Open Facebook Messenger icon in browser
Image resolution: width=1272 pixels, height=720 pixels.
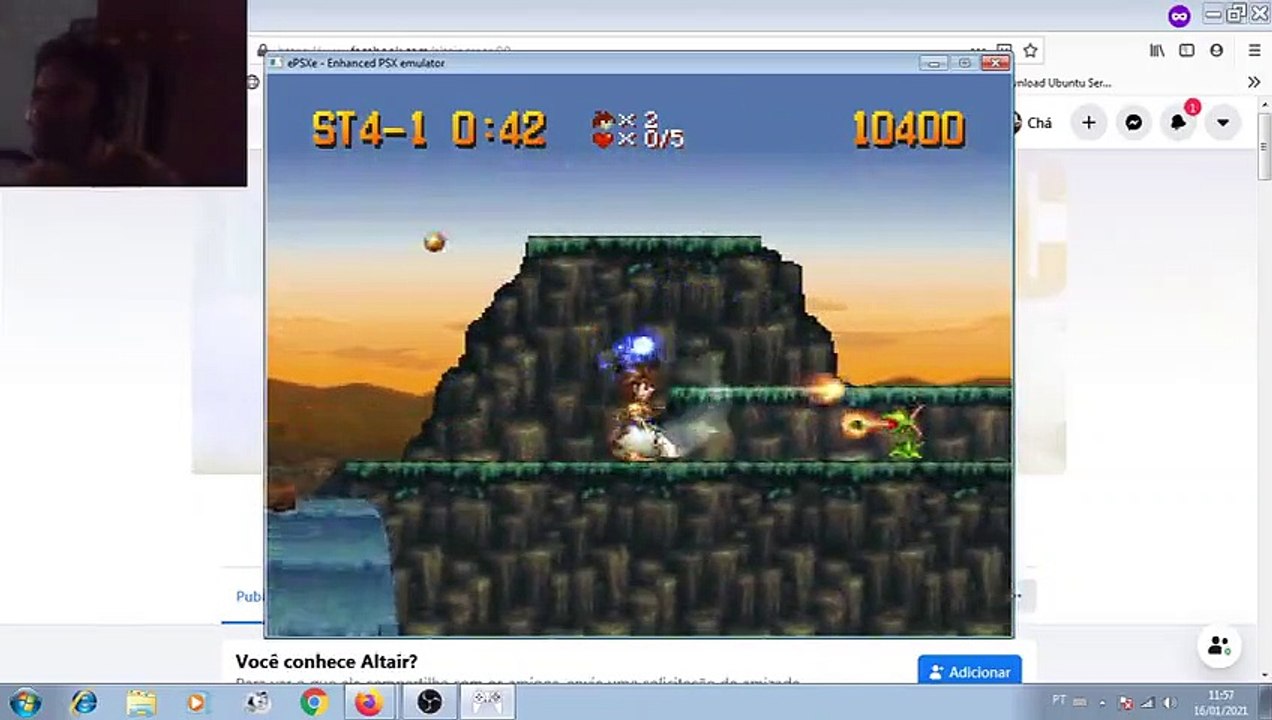coord(1134,122)
